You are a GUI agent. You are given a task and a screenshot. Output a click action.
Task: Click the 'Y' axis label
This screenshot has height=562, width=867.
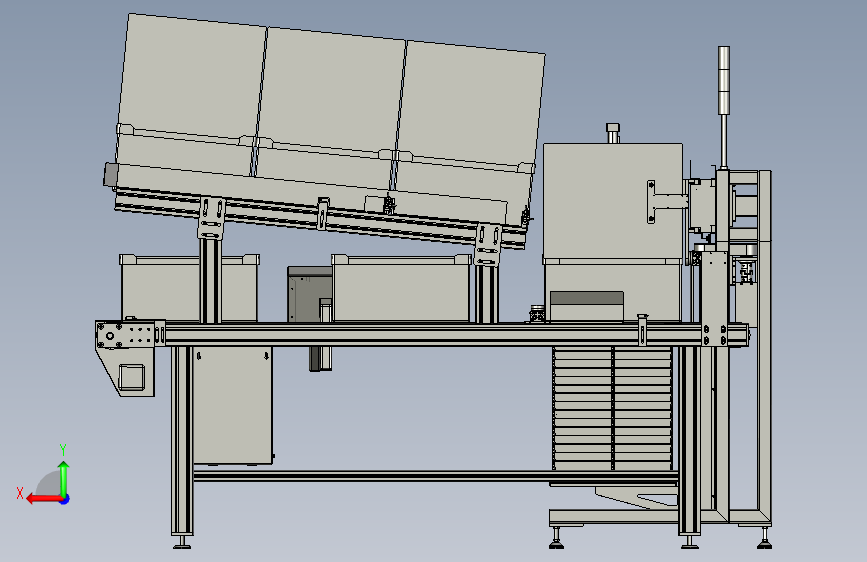click(x=63, y=449)
